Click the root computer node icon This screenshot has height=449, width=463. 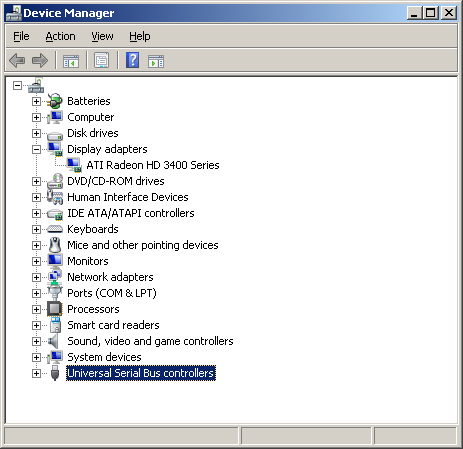point(36,86)
